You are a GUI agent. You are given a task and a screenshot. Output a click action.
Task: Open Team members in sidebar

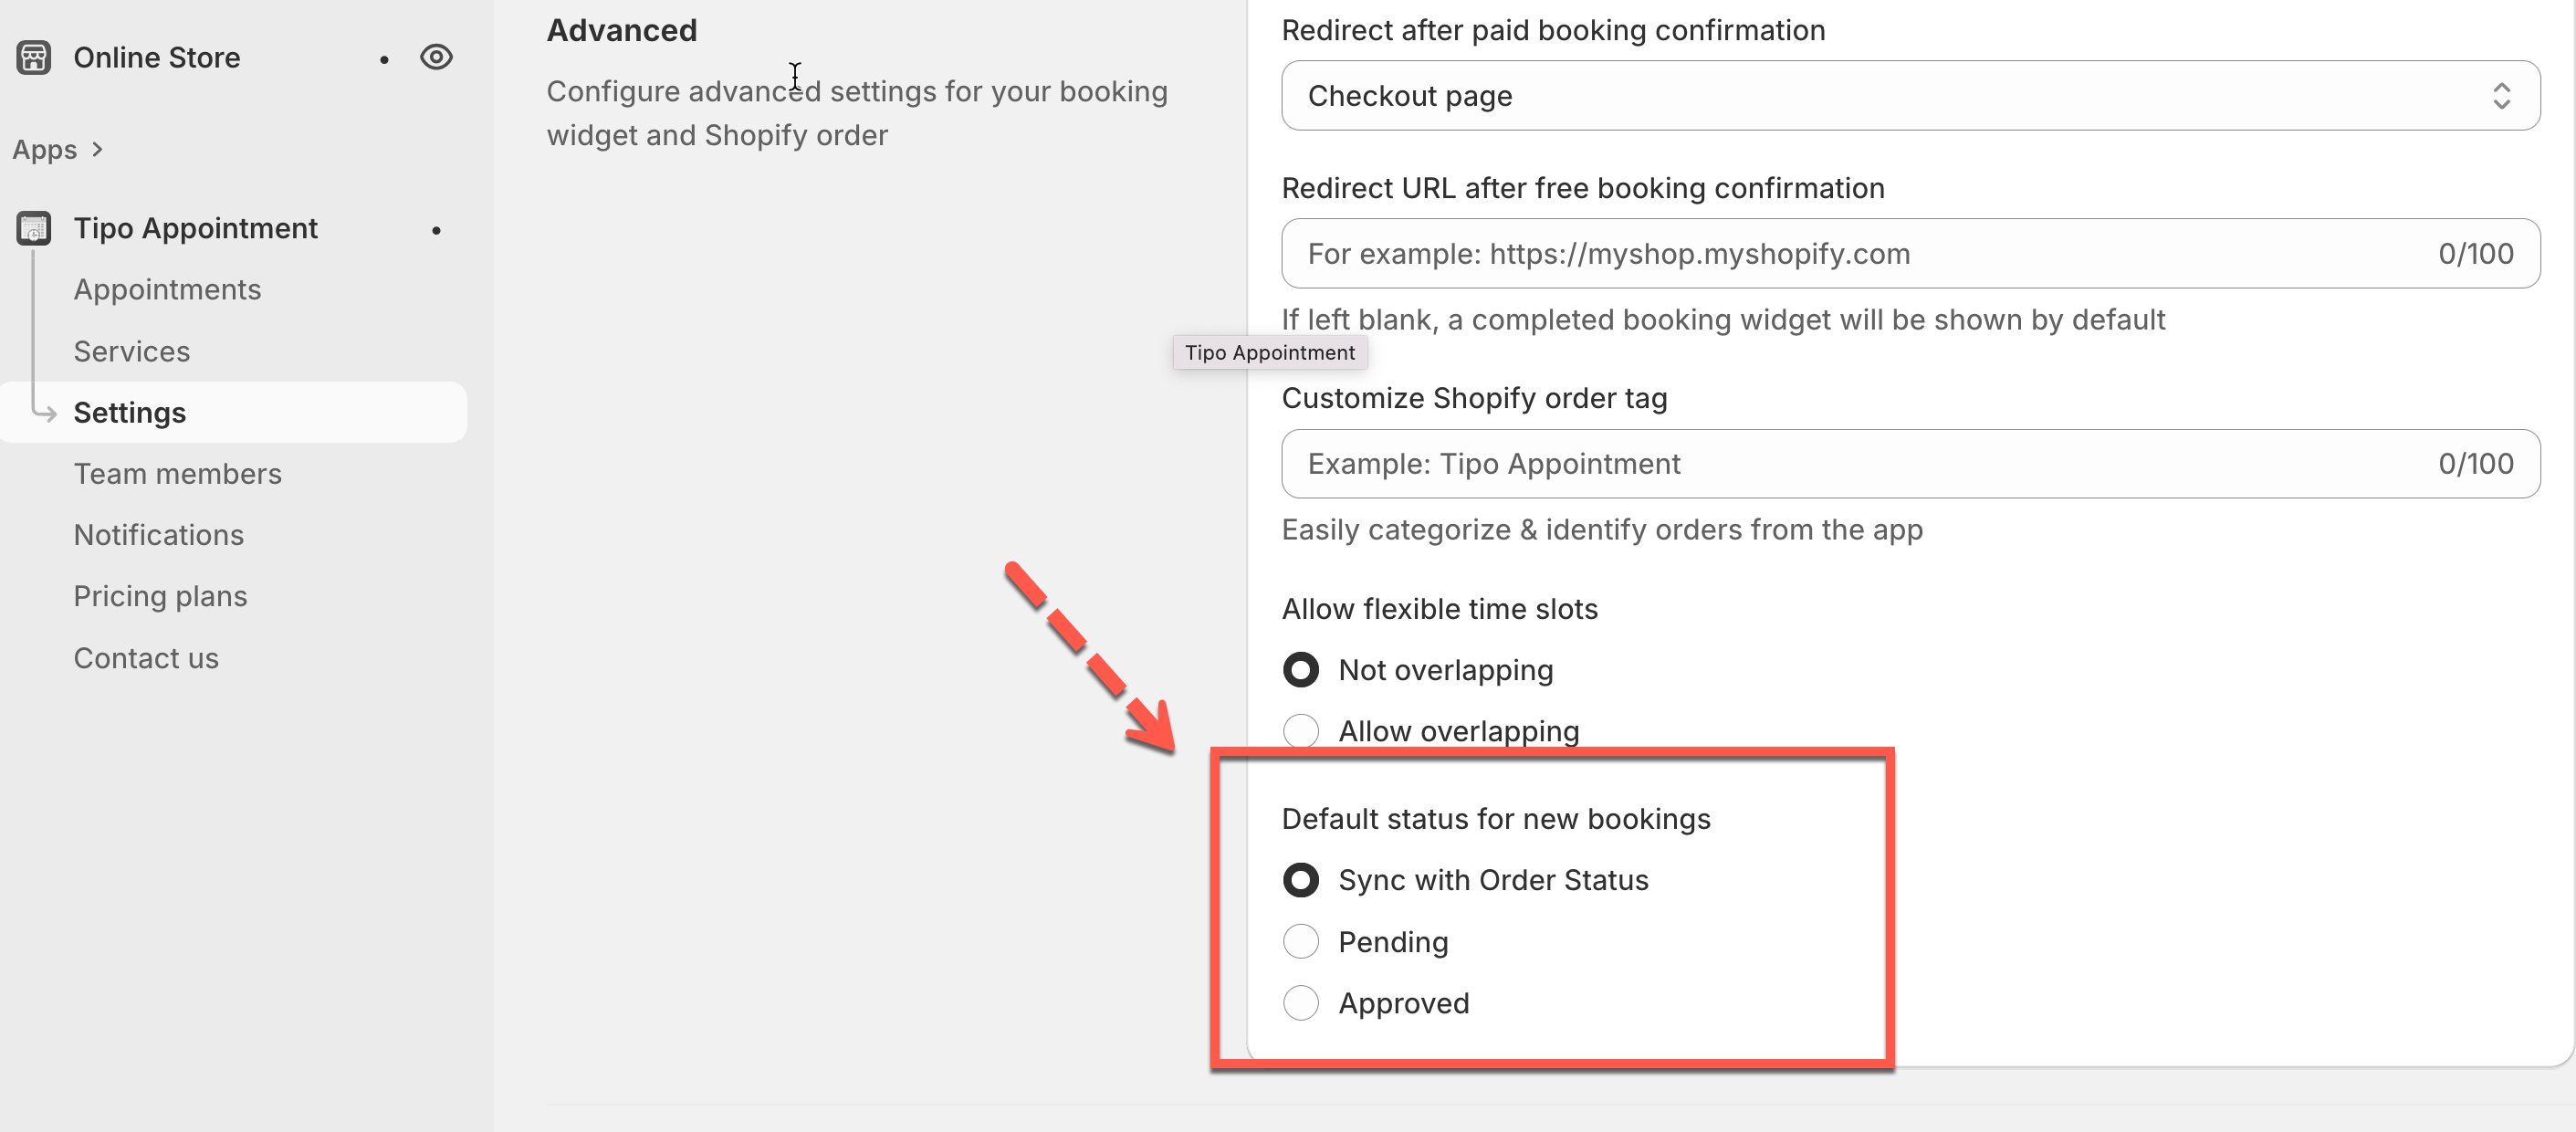(x=178, y=474)
